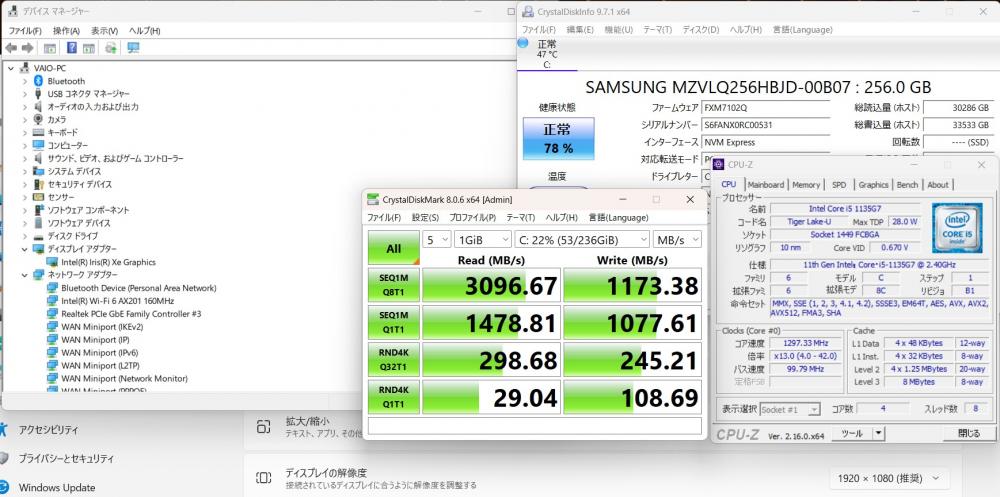1000x497 pixels.
Task: Select Realtek PCIe GbE Family Controller #3
Action: (x=131, y=313)
